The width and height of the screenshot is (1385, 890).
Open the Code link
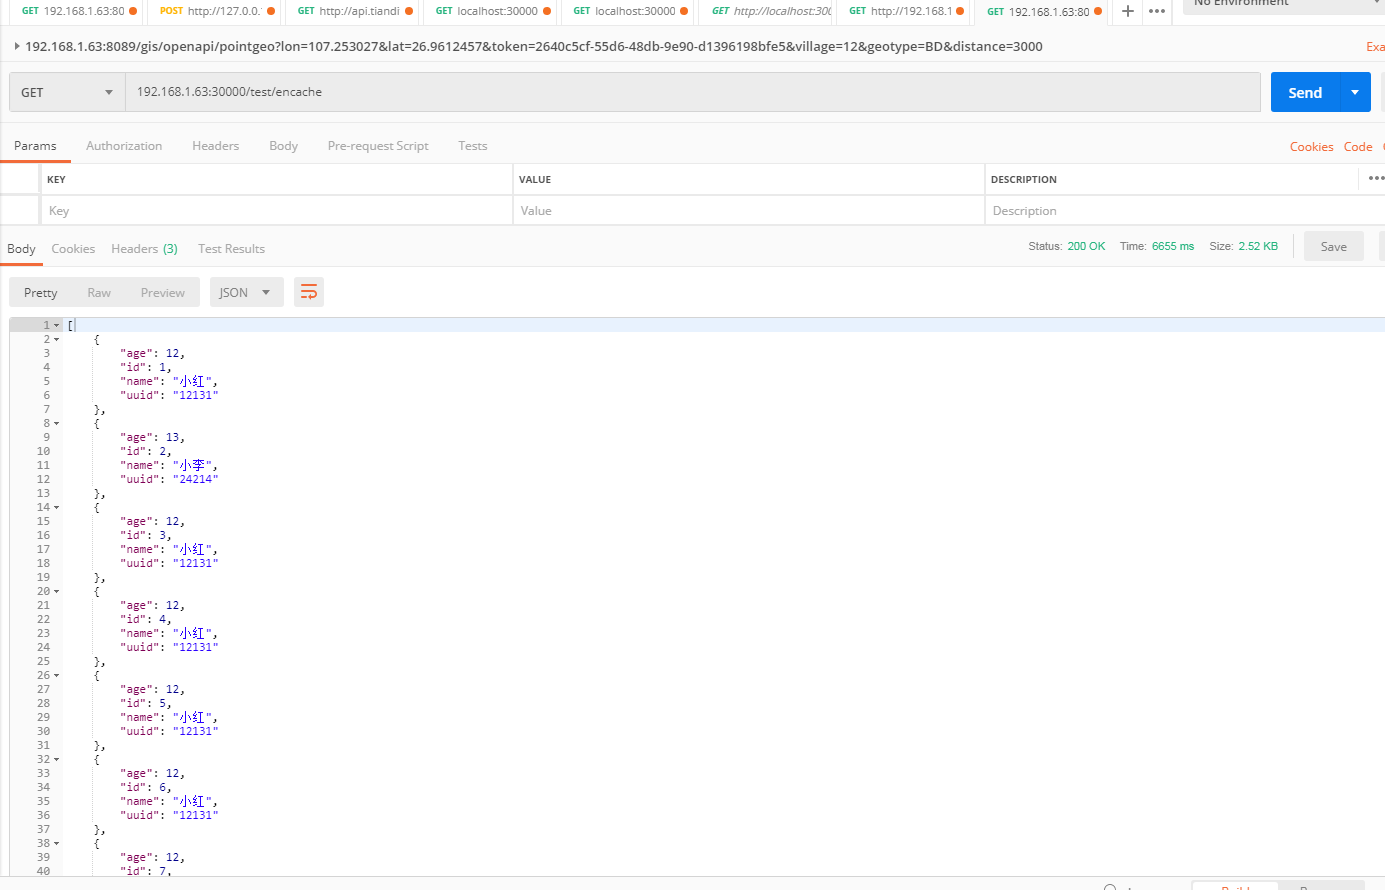pos(1358,146)
